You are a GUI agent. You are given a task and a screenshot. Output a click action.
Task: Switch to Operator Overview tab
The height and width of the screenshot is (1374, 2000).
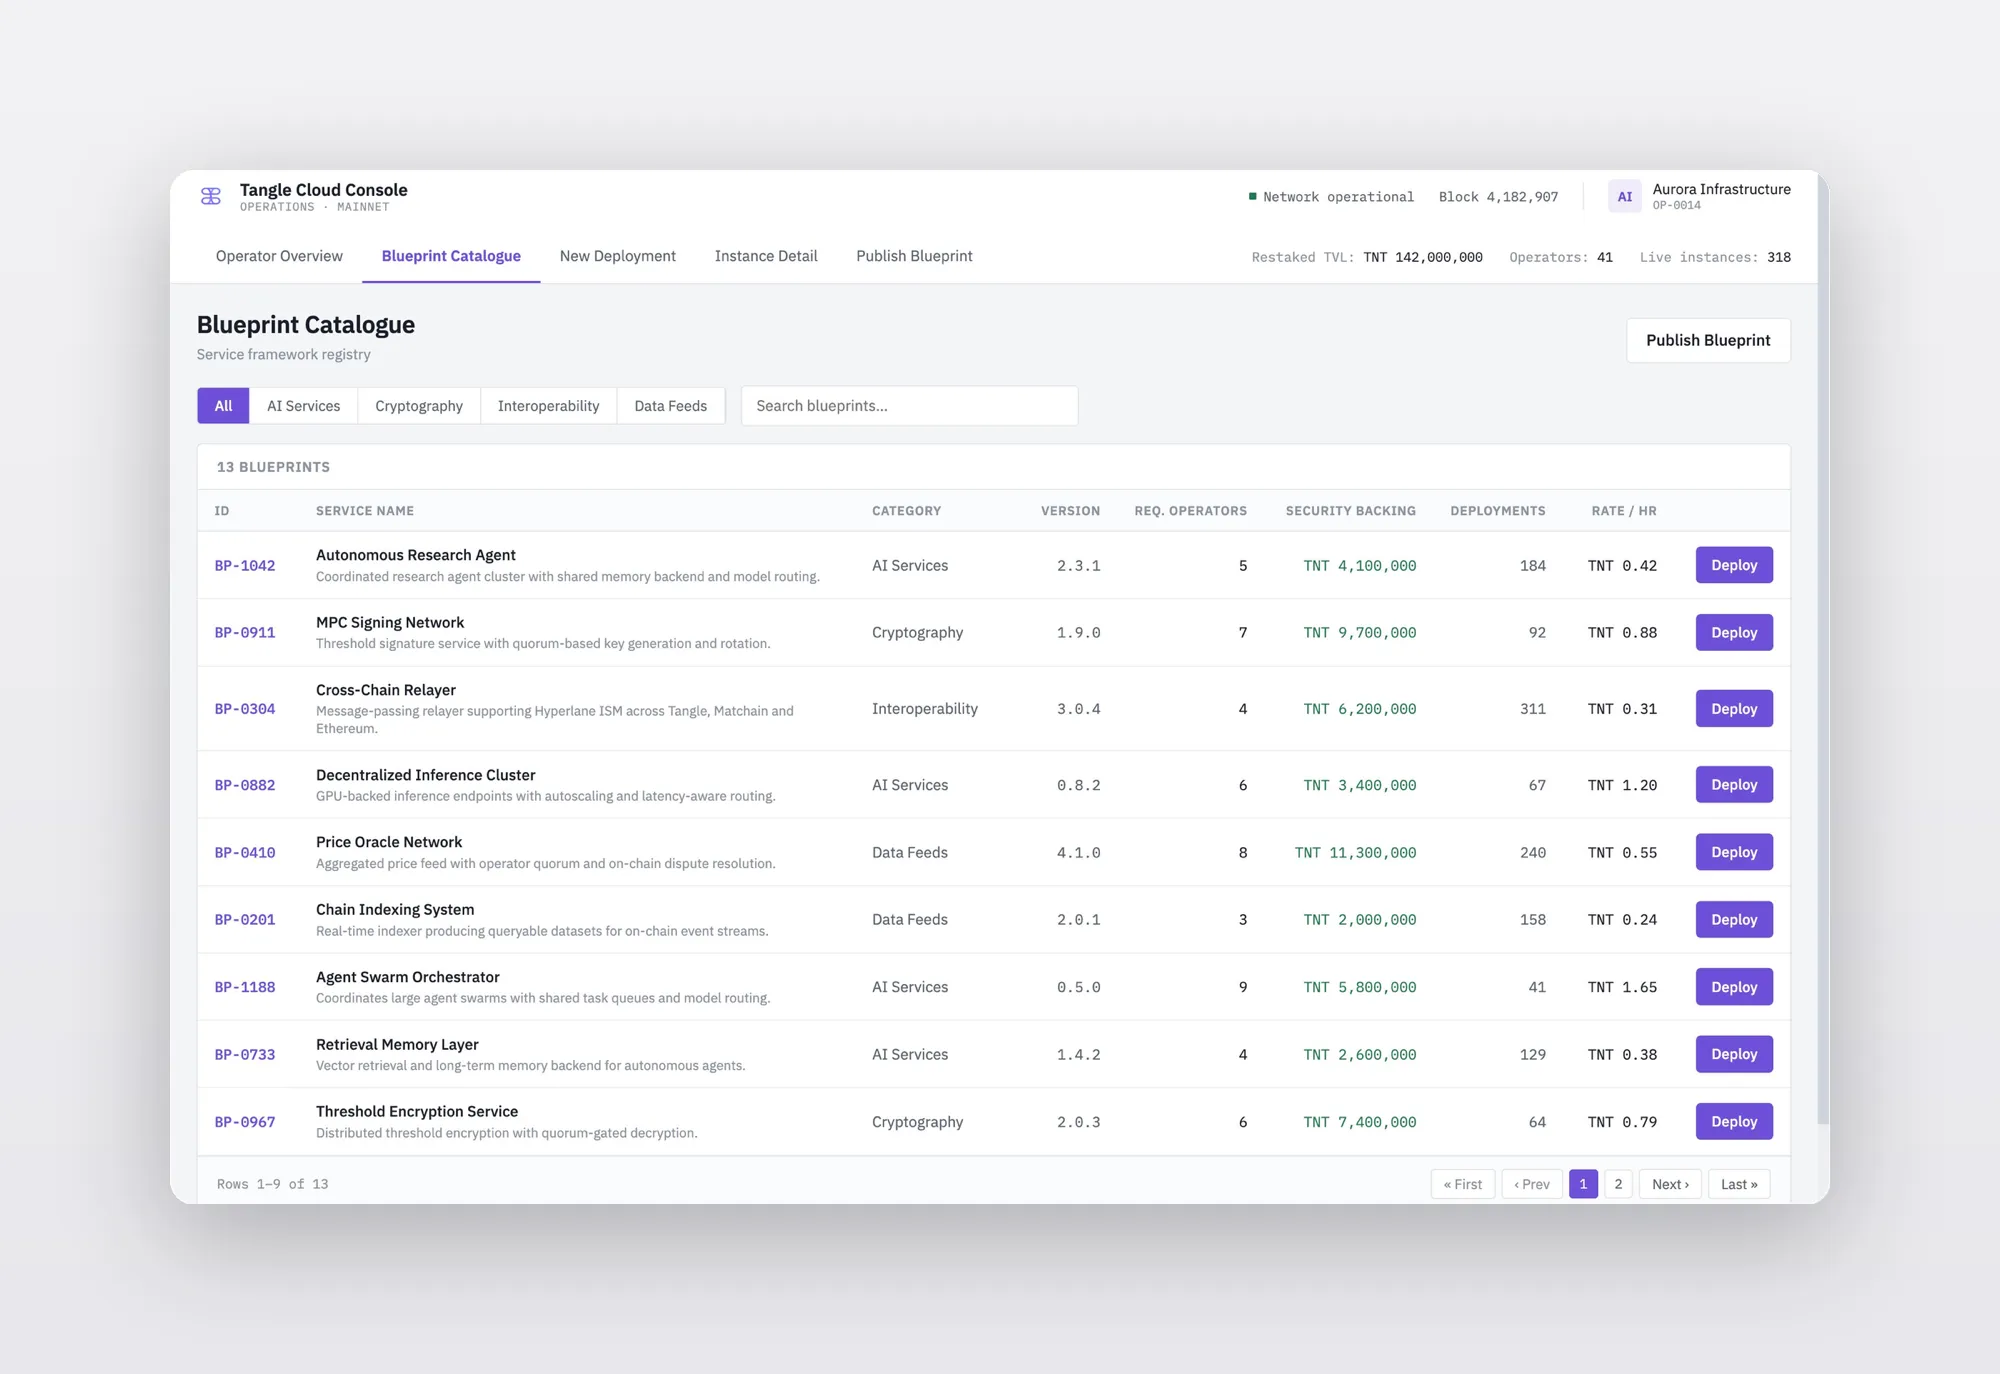pyautogui.click(x=279, y=256)
